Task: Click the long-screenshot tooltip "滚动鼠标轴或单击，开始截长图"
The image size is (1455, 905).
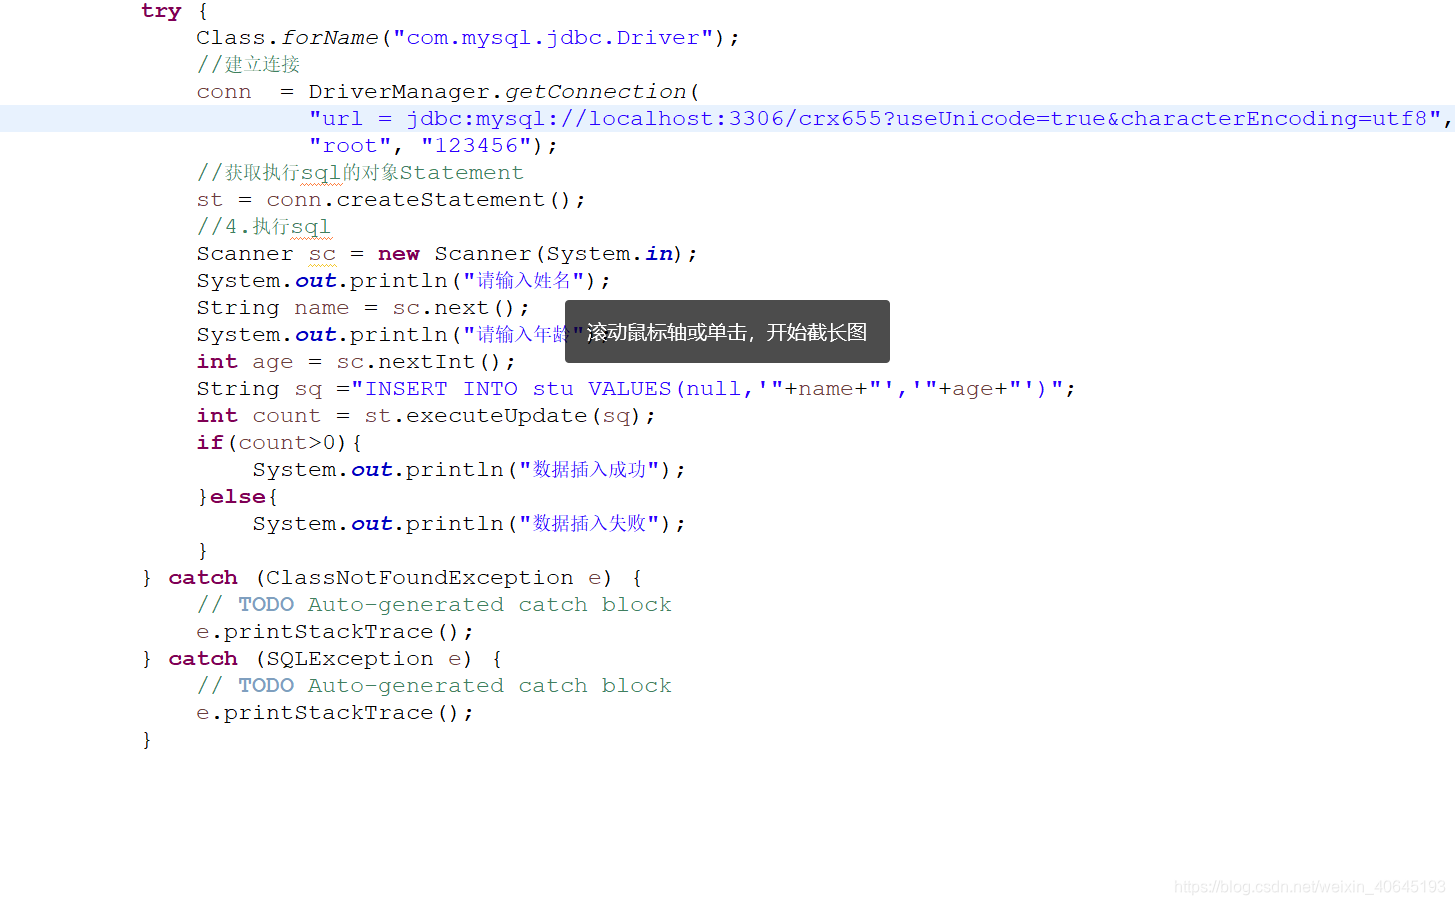Action: (727, 332)
